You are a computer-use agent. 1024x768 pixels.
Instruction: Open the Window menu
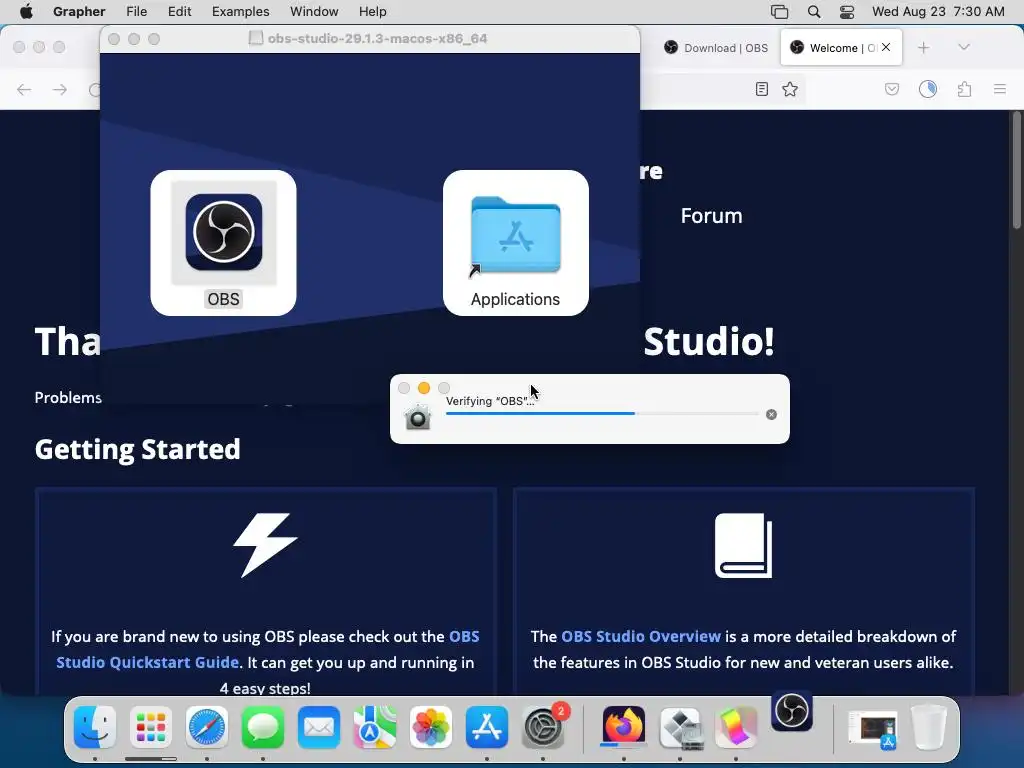tap(314, 12)
